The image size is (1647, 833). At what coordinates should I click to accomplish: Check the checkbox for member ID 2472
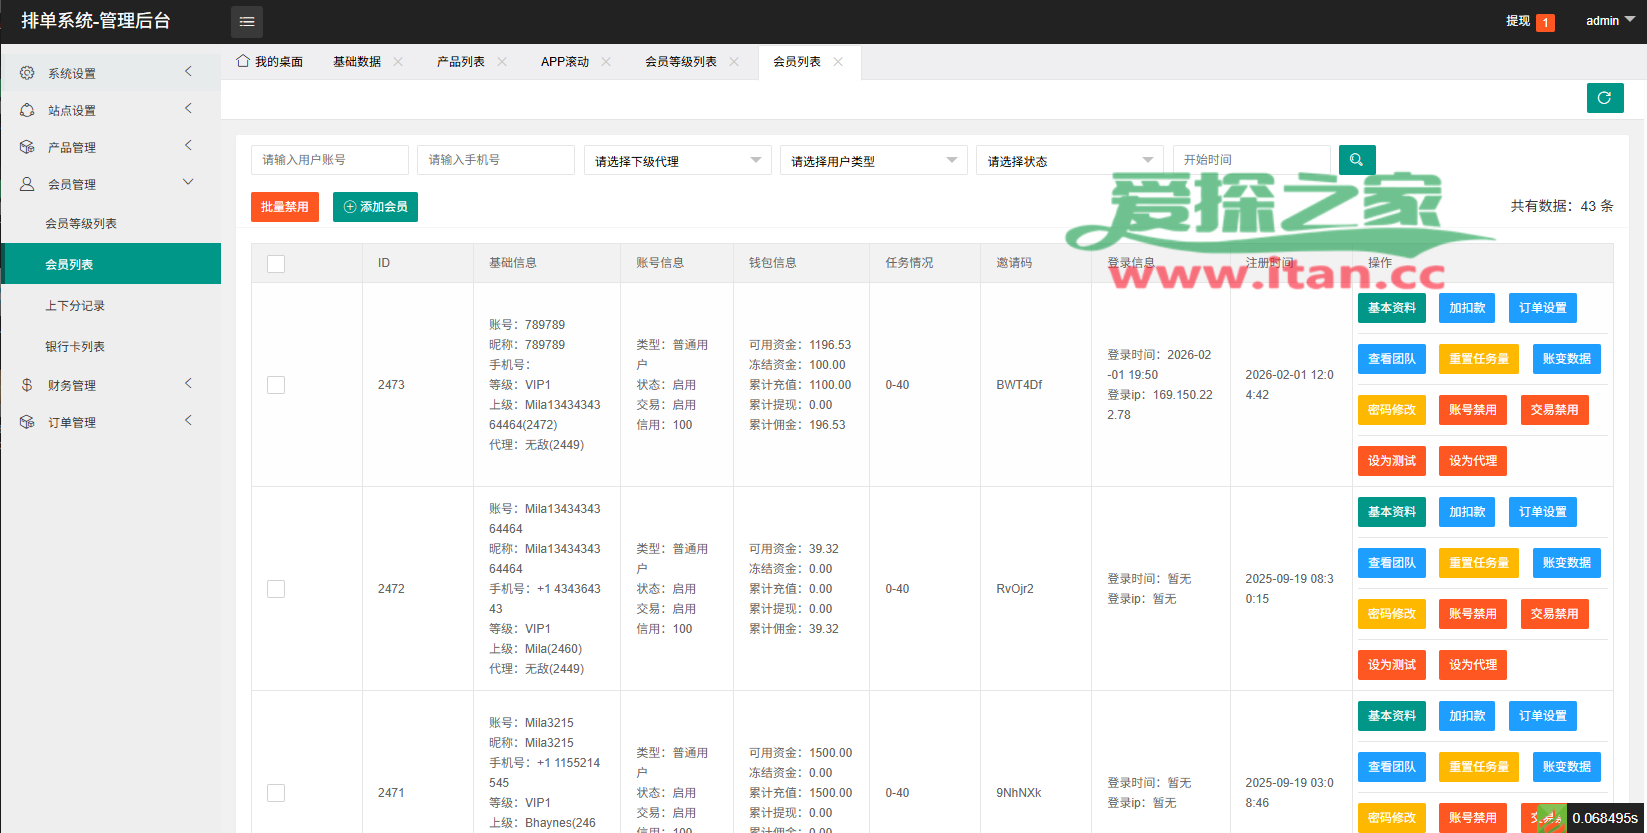[x=276, y=589]
